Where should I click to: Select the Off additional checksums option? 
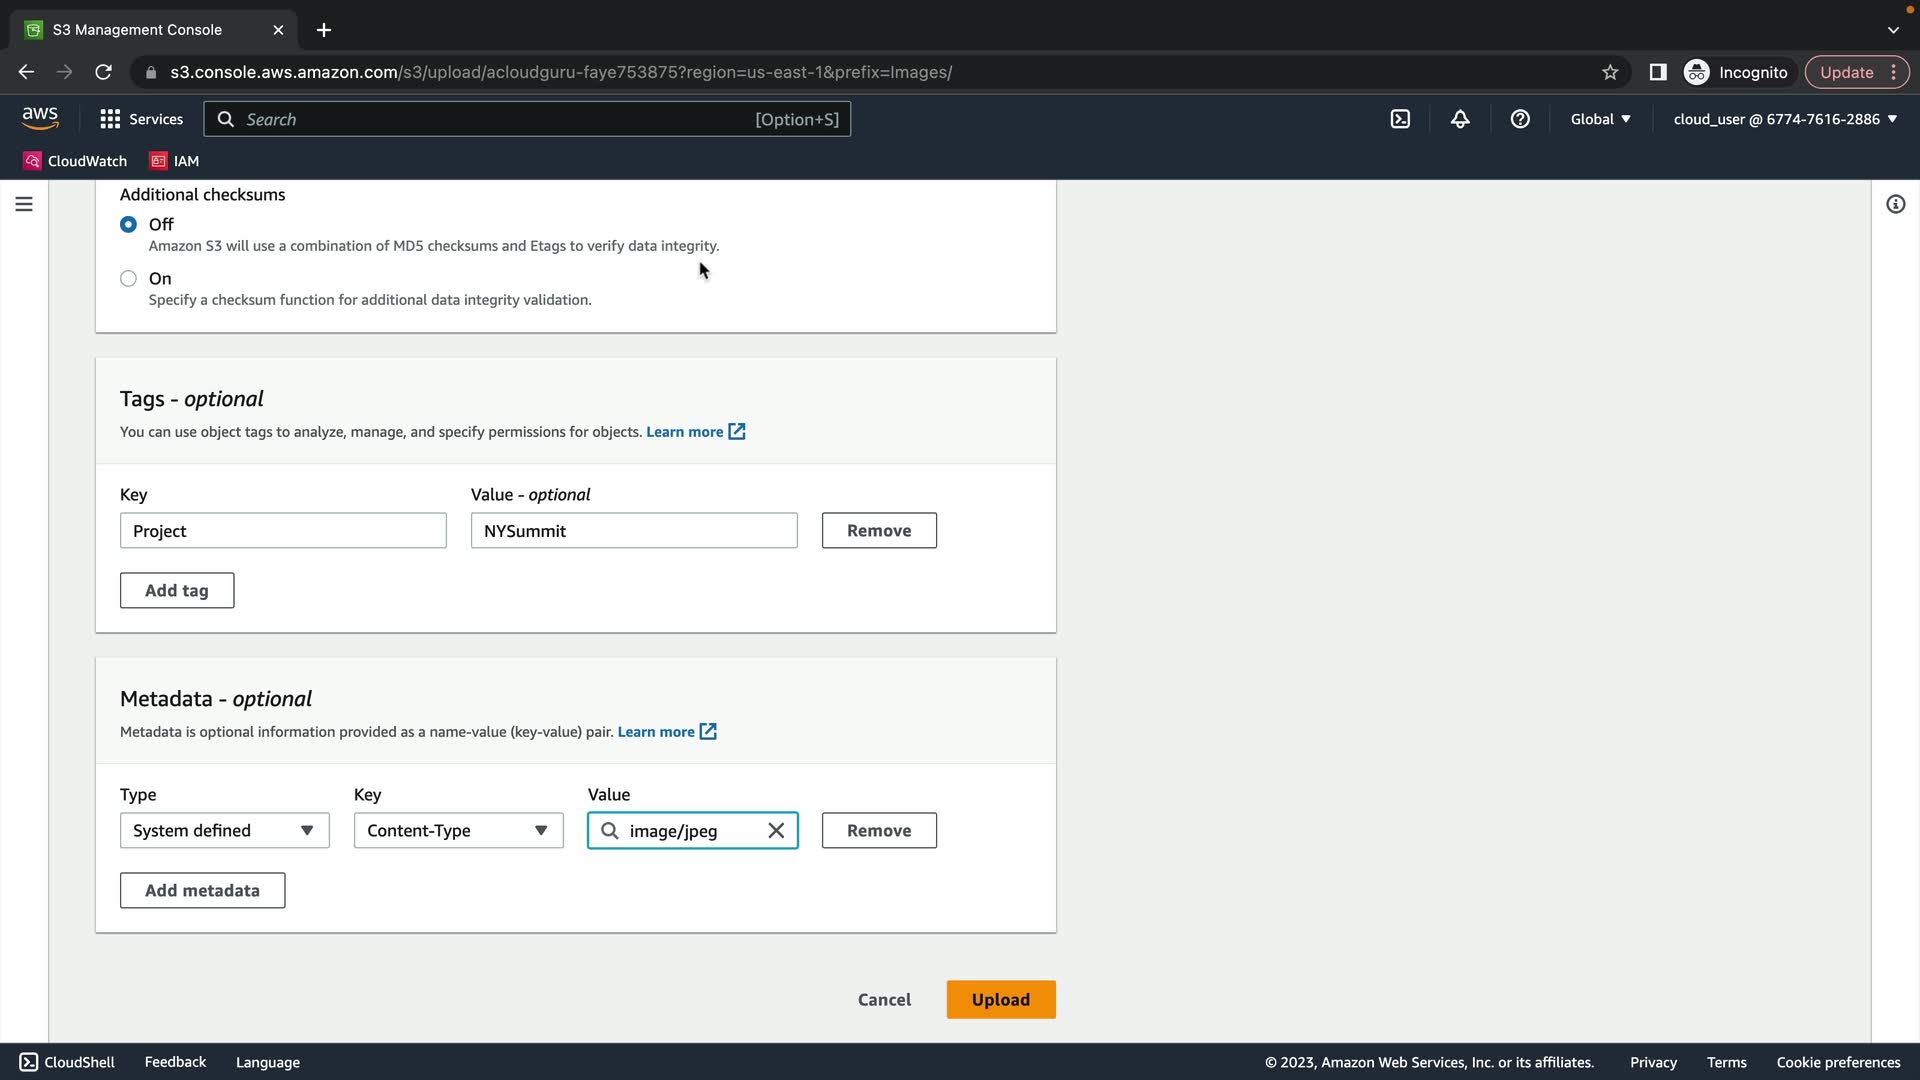tap(128, 225)
